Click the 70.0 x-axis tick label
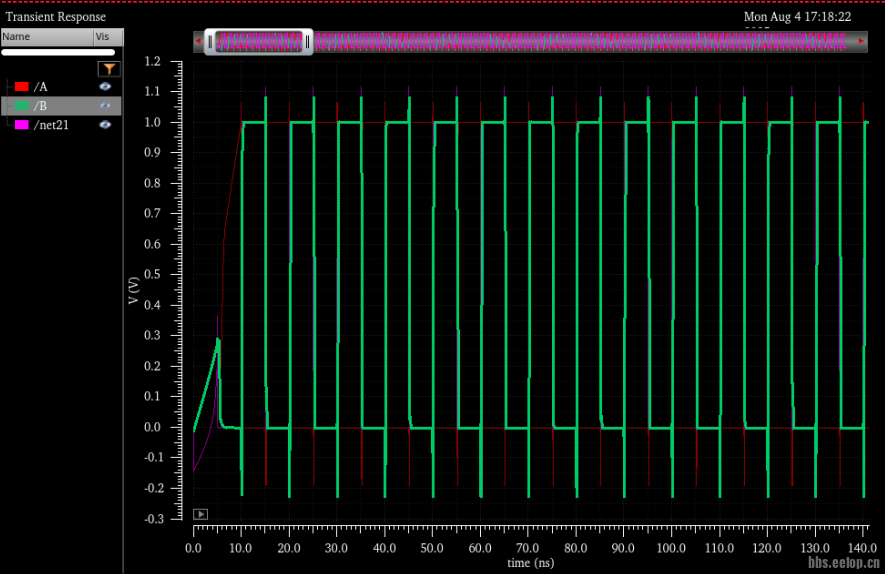The height and width of the screenshot is (574, 885). pos(527,548)
